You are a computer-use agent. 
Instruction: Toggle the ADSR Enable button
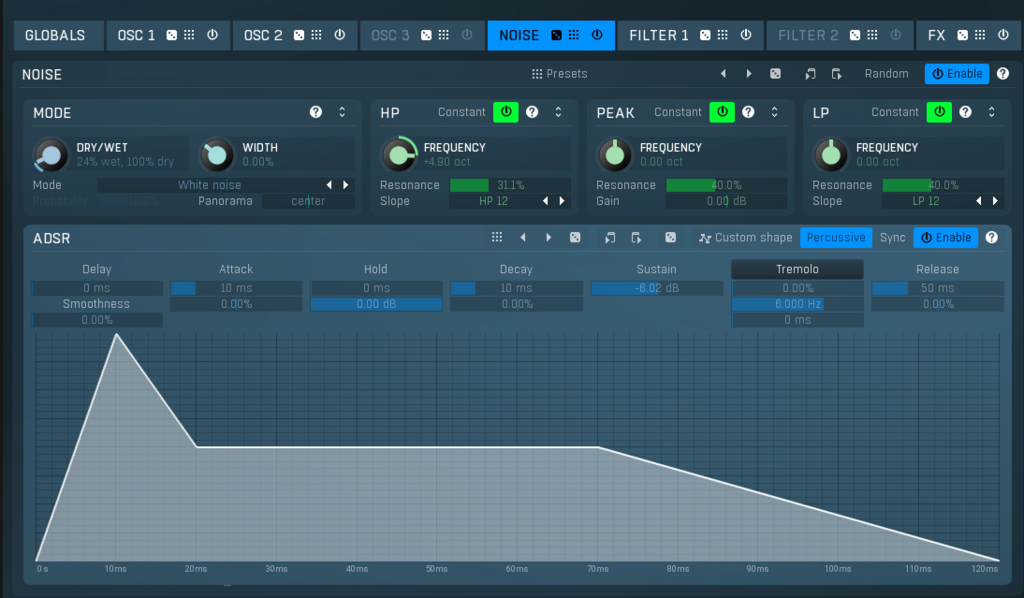[945, 237]
